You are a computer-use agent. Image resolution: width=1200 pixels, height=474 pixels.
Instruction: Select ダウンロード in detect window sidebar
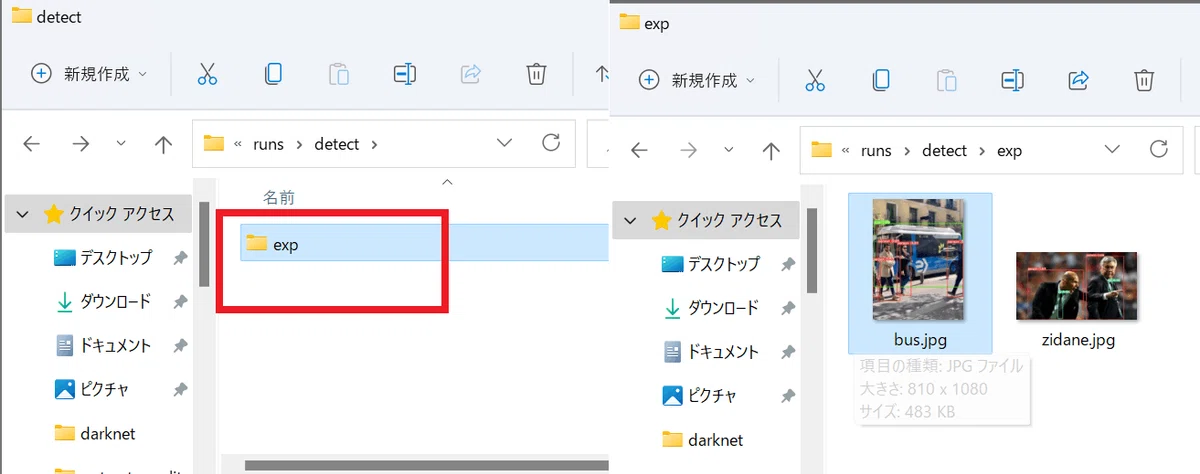(x=102, y=302)
